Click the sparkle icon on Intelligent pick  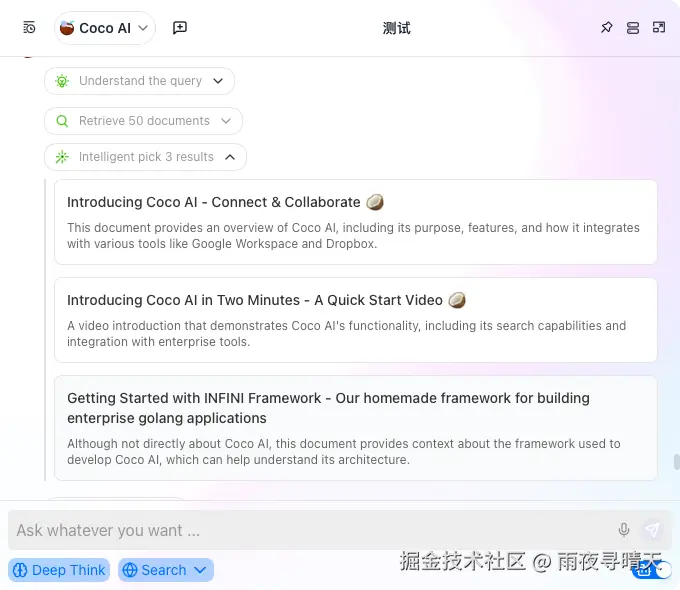(62, 157)
